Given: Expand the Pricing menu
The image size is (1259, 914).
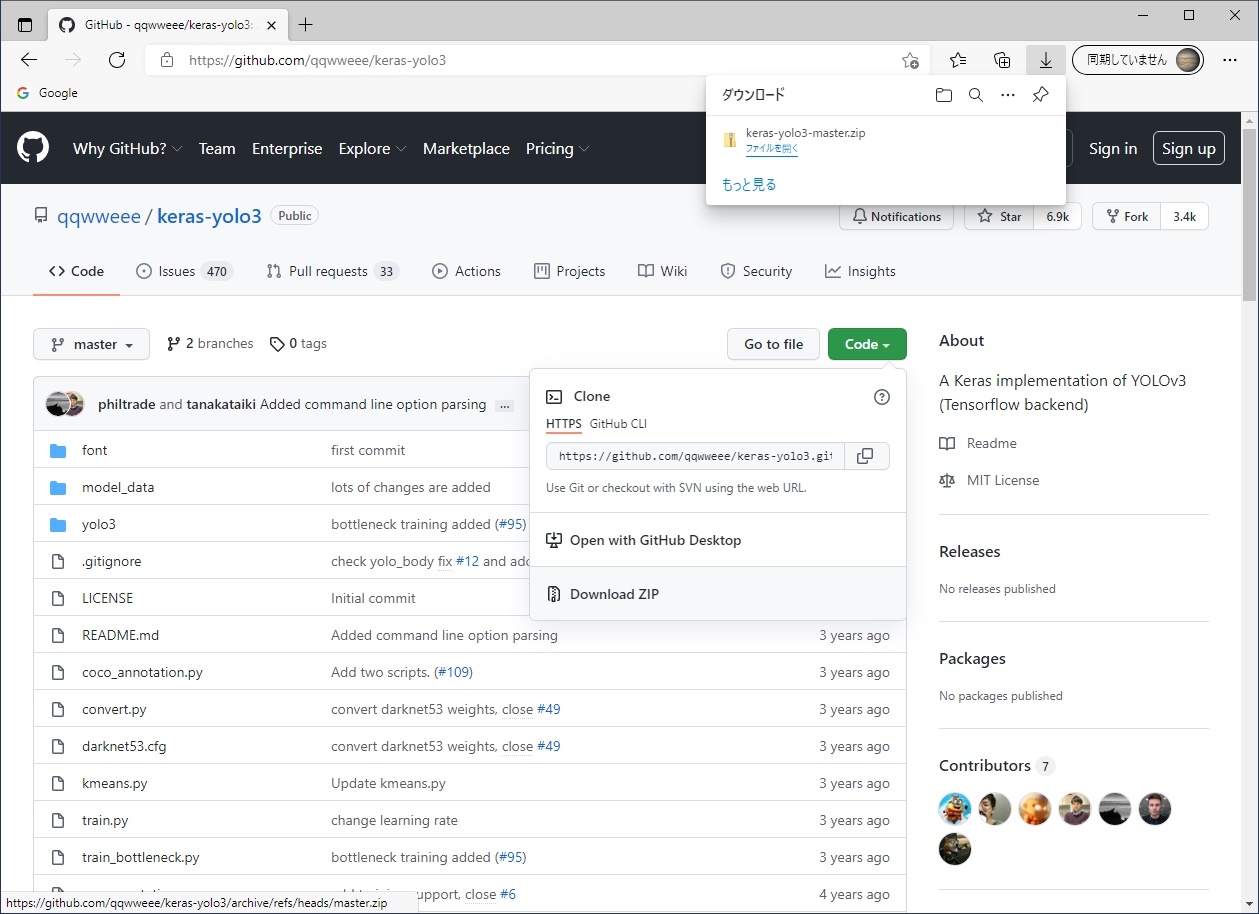Looking at the screenshot, I should [557, 148].
